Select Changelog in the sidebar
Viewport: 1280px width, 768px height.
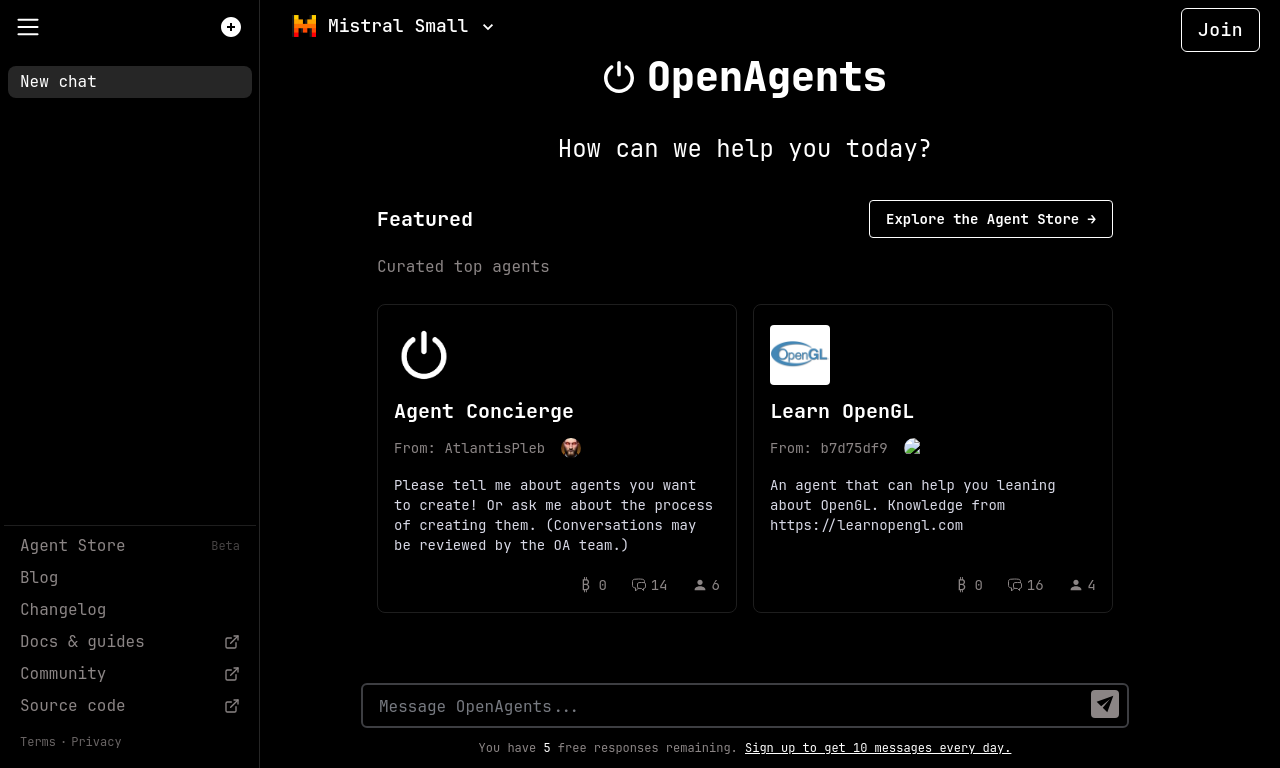click(62, 609)
